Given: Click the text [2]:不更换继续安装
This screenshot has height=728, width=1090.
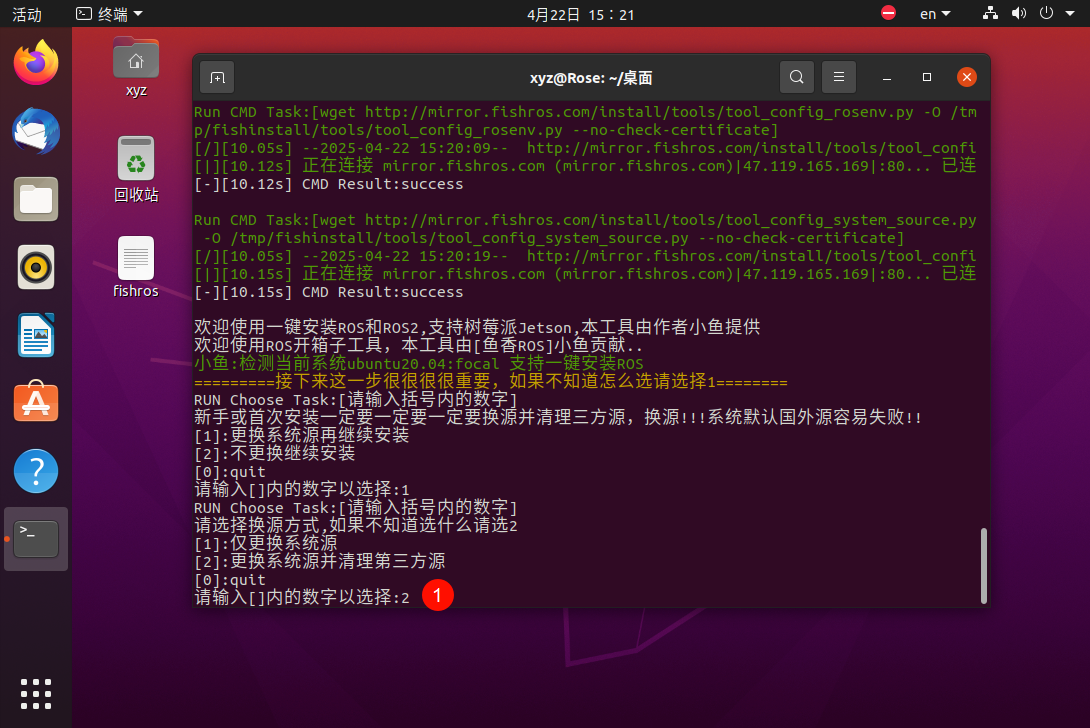Looking at the screenshot, I should [275, 453].
